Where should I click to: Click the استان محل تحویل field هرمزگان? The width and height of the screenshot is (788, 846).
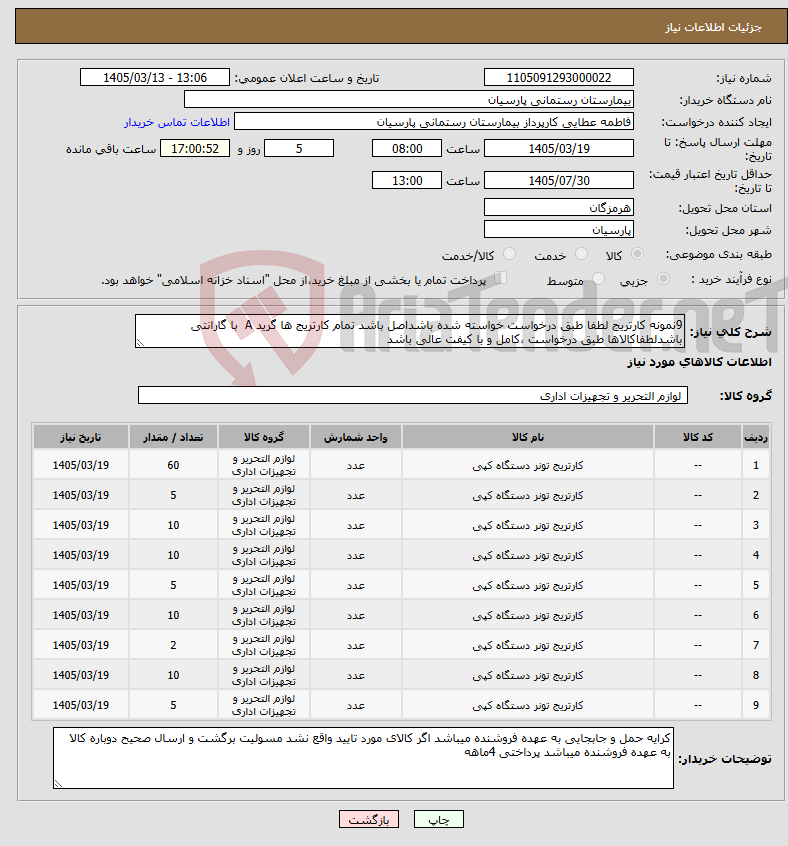point(559,208)
